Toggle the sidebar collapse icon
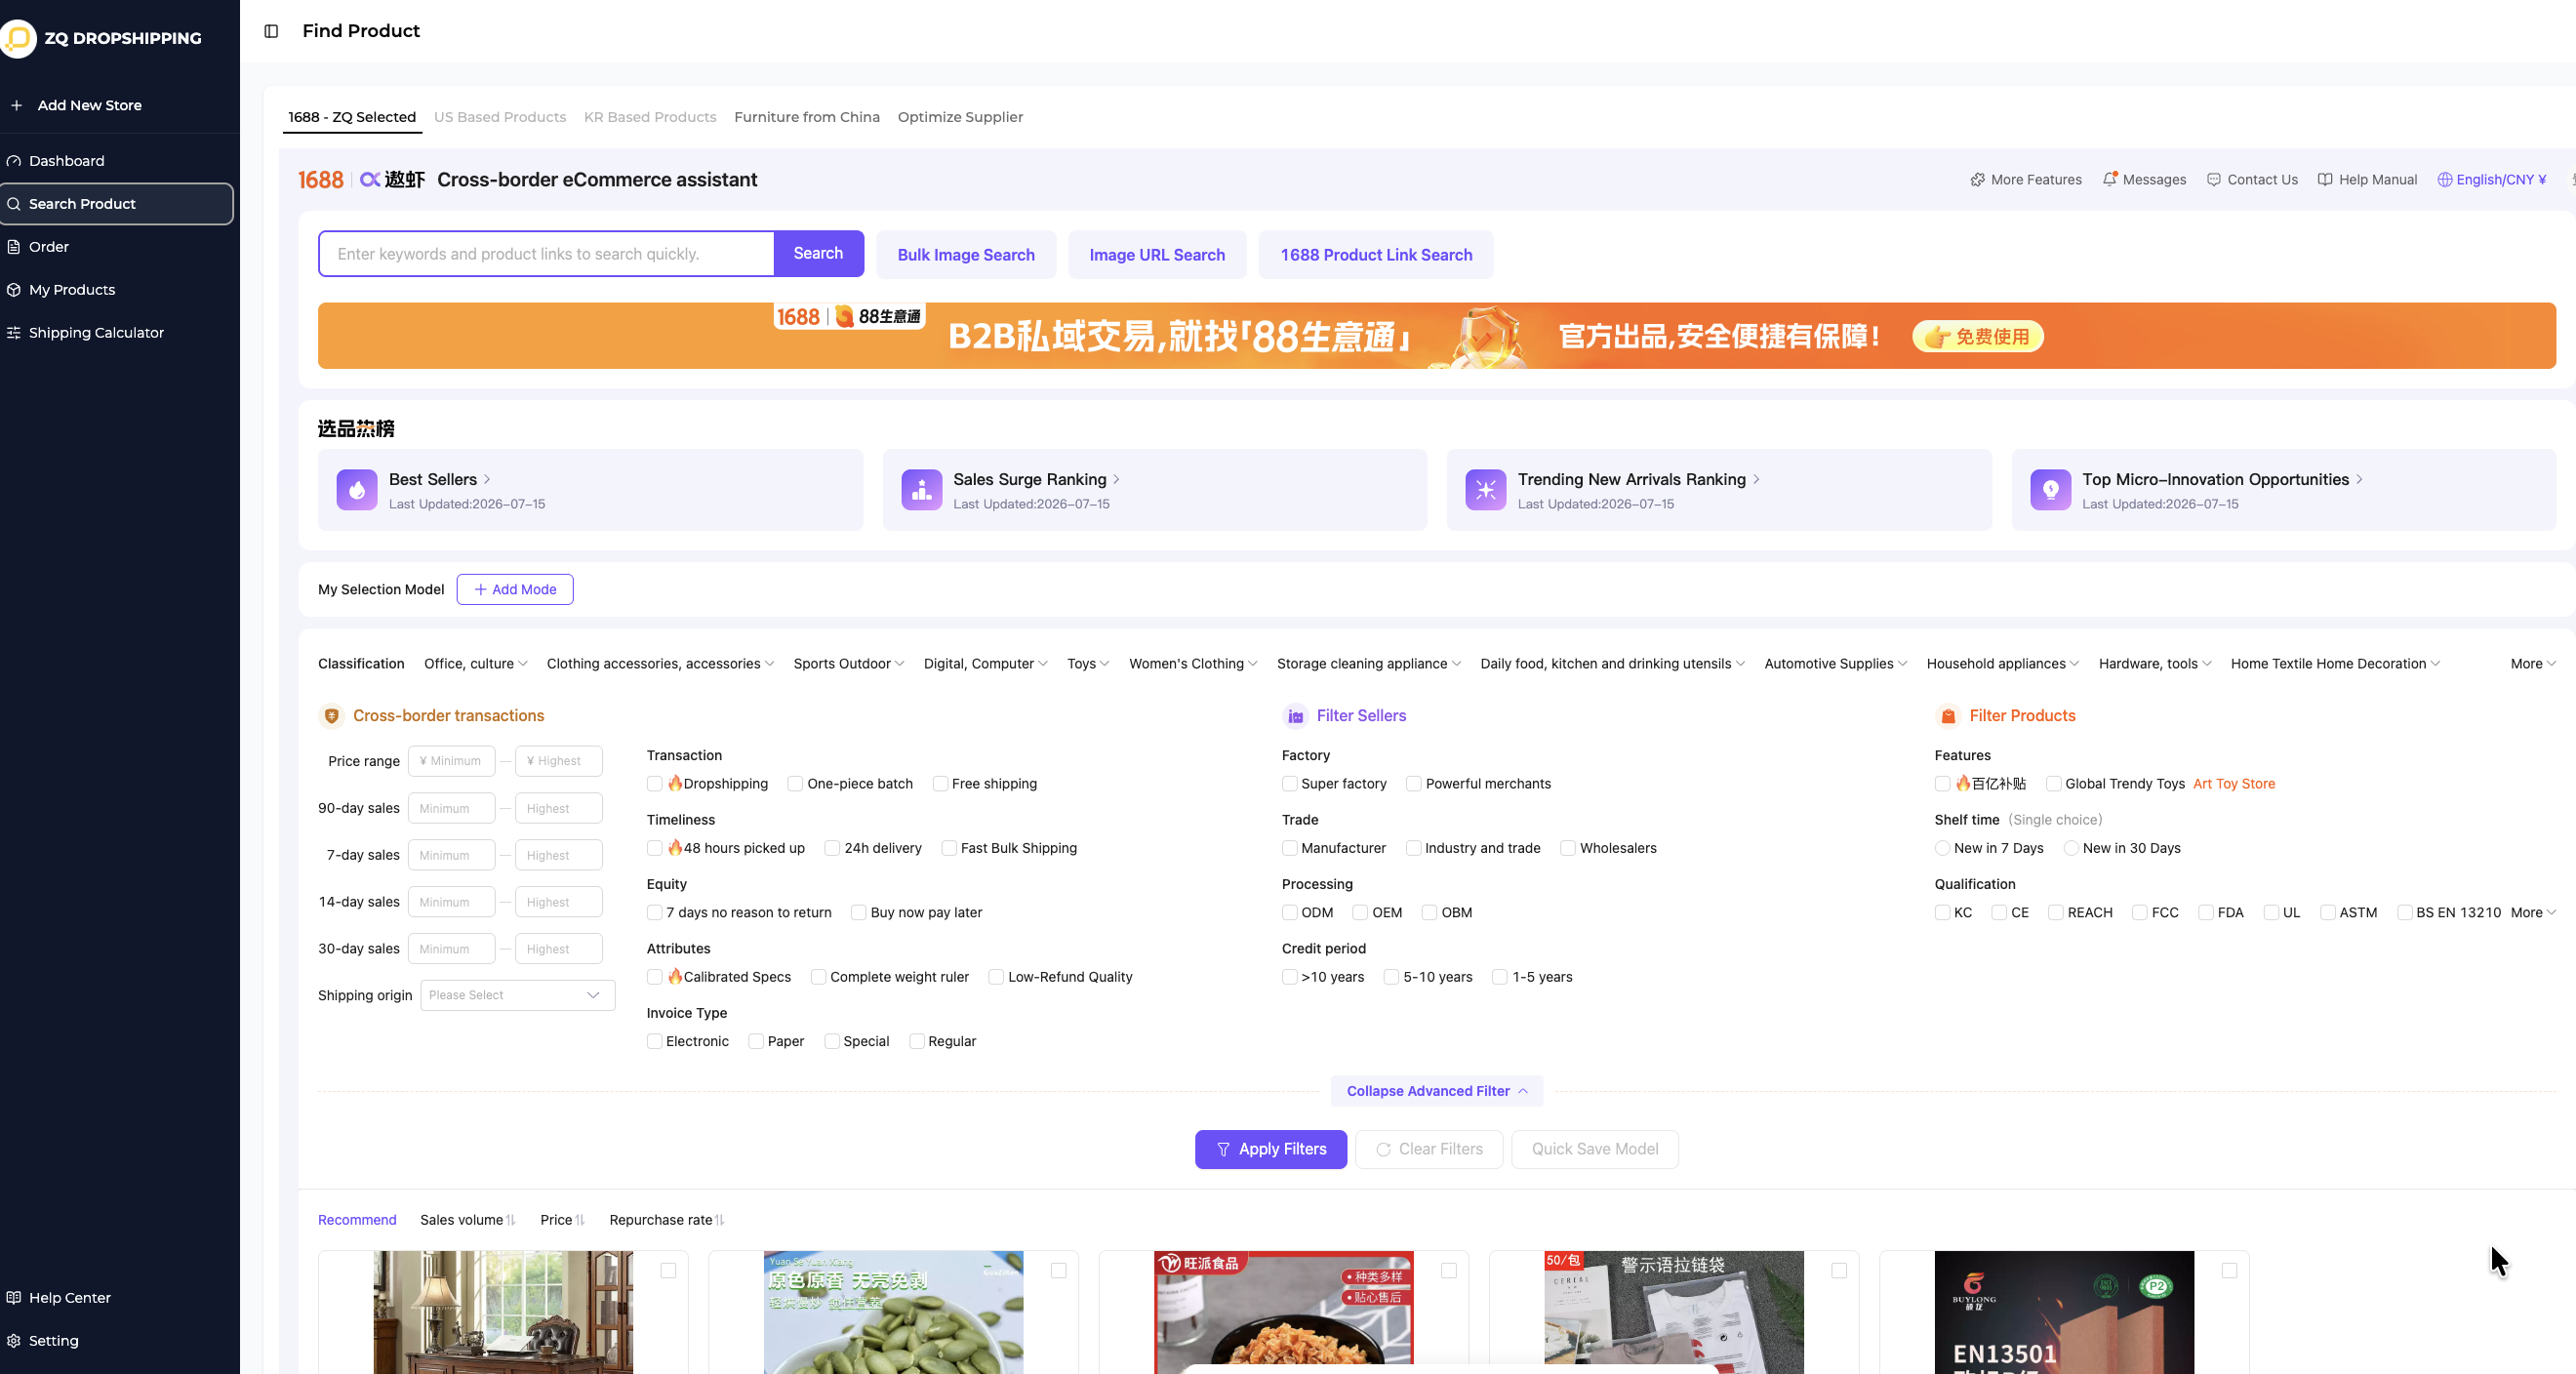 pyautogui.click(x=271, y=31)
